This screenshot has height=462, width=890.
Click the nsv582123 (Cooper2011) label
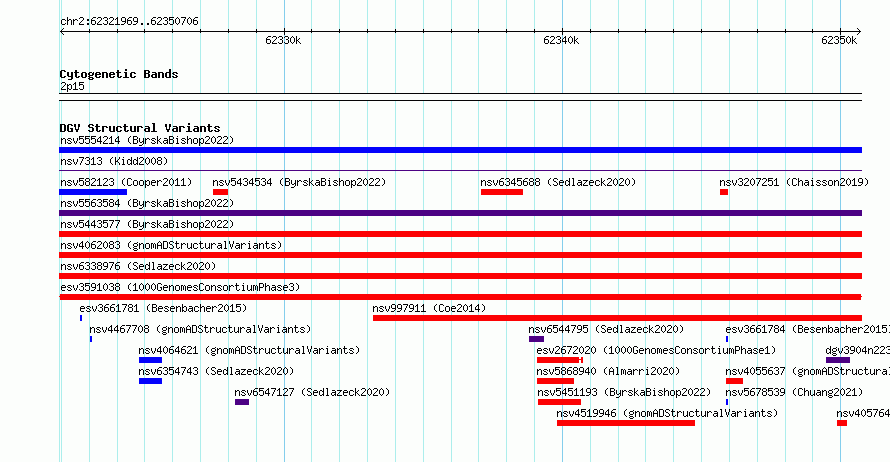tap(126, 182)
